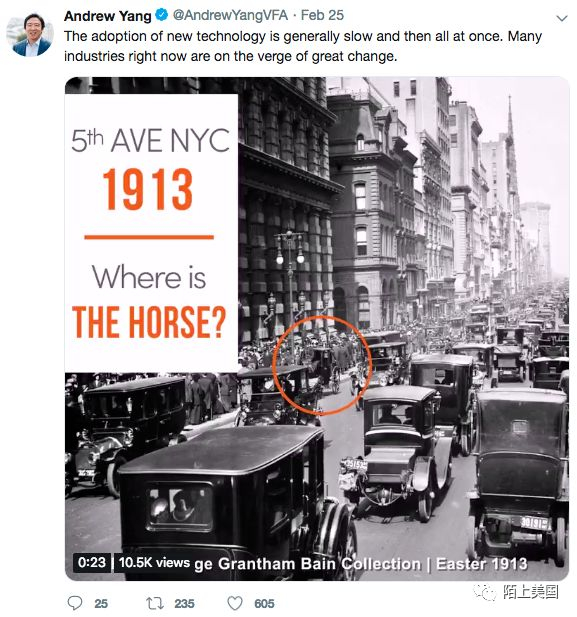Open the tweet options chevron menu
The image size is (577, 617).
click(562, 18)
